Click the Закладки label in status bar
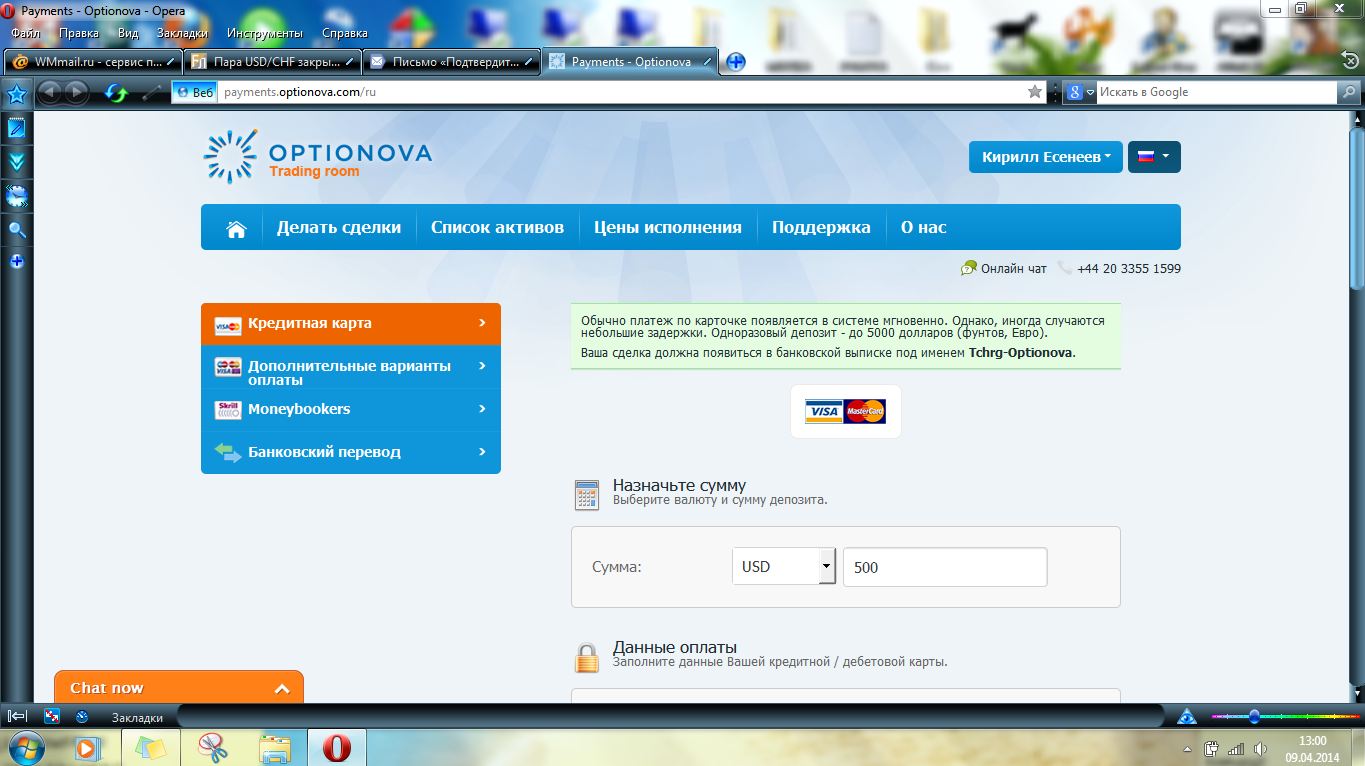Viewport: 1365px width, 766px height. (137, 717)
